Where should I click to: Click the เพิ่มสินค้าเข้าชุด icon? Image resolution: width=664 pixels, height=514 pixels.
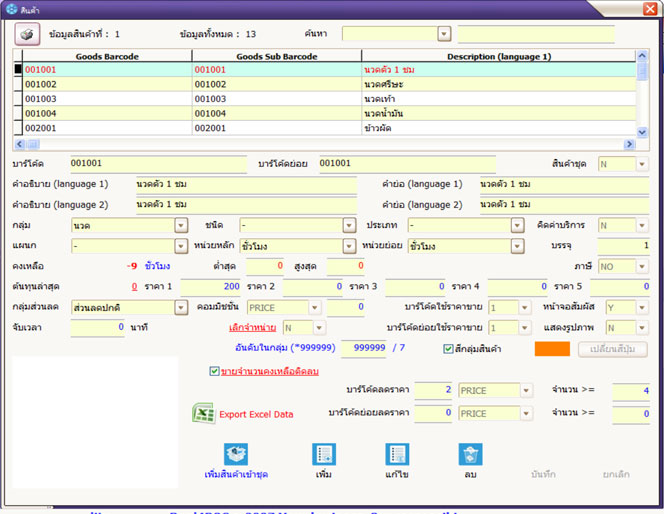tap(236, 455)
